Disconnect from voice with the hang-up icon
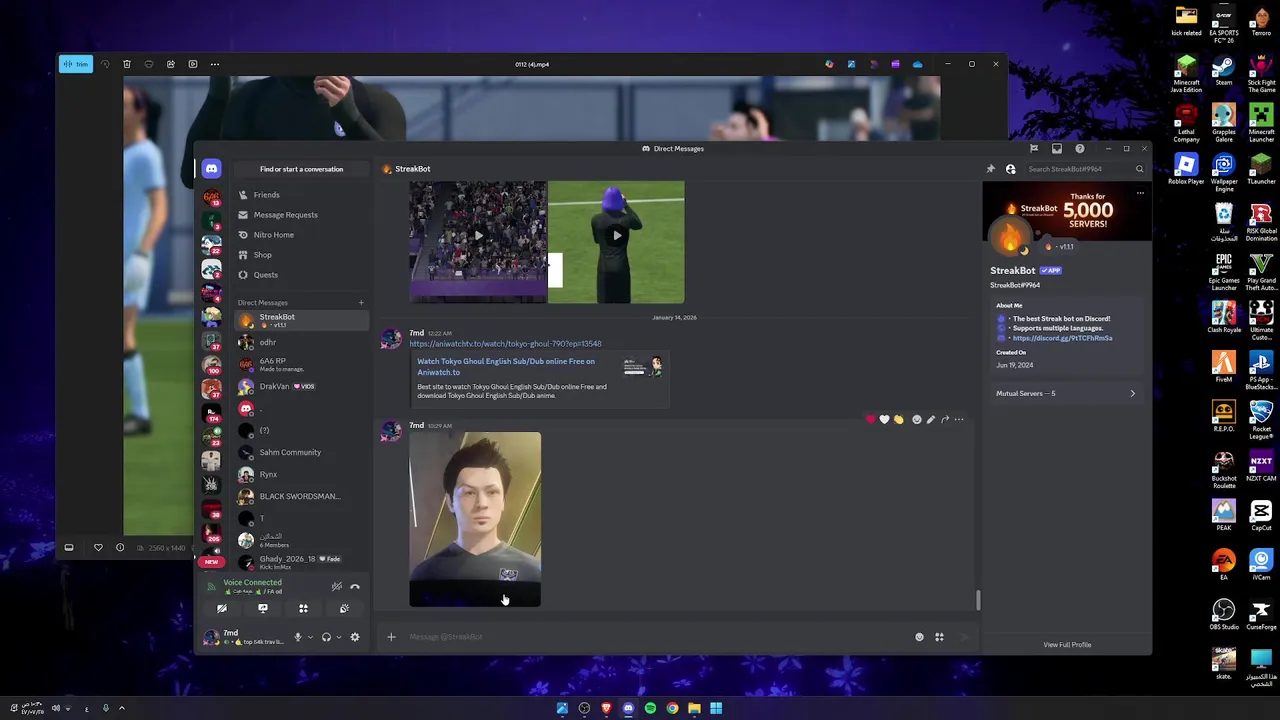This screenshot has width=1280, height=720. click(x=355, y=587)
